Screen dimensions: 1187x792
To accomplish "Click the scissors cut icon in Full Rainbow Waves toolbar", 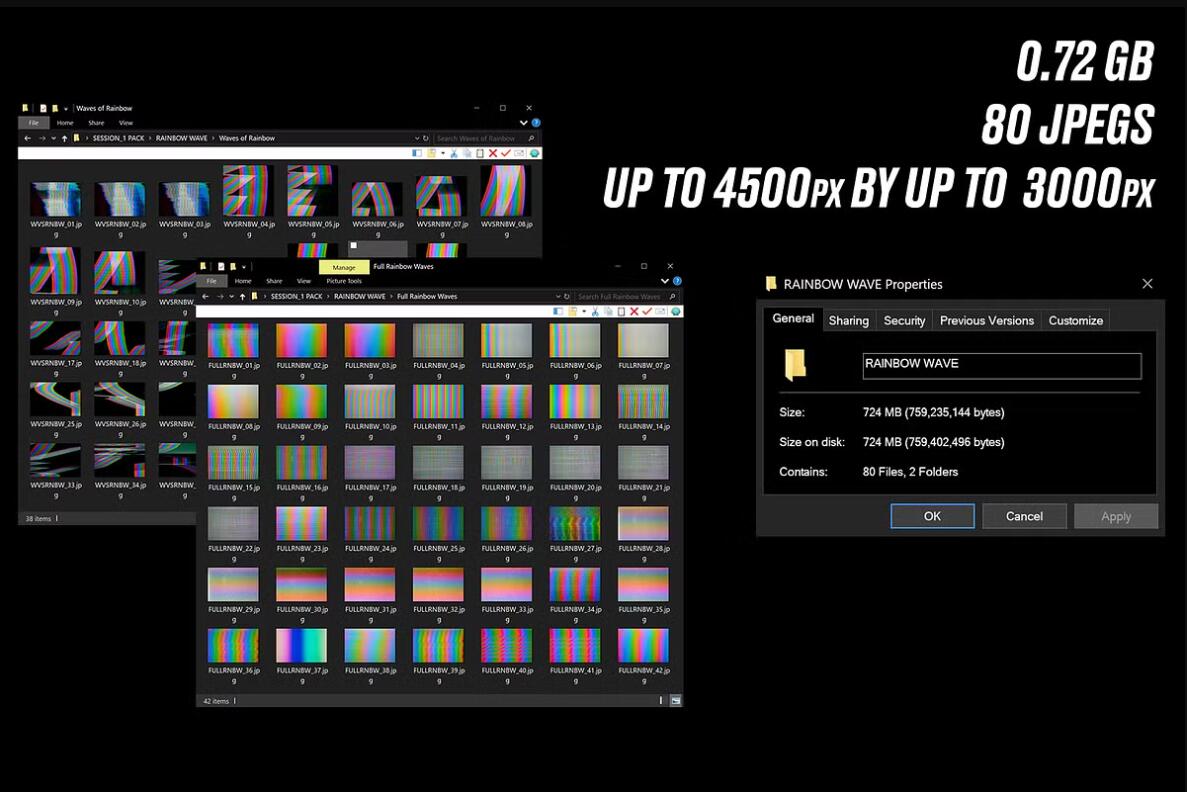I will tap(596, 312).
